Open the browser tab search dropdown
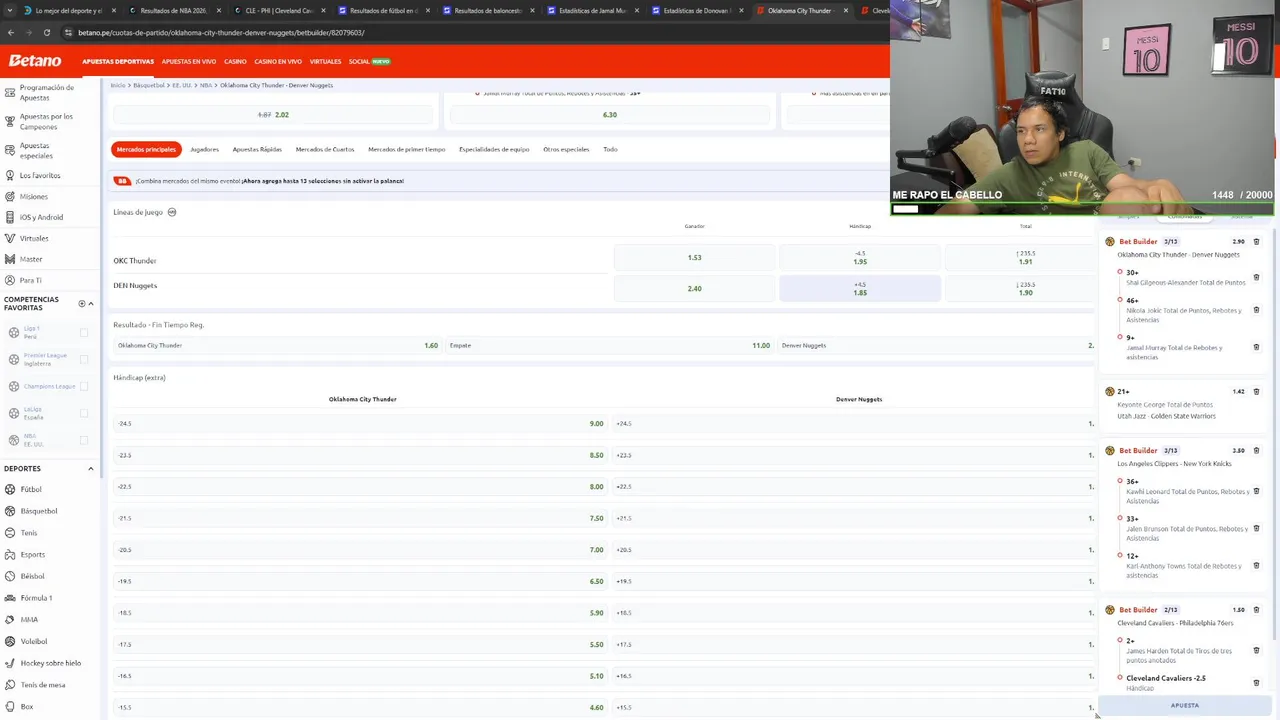1280x720 pixels. click(8, 10)
